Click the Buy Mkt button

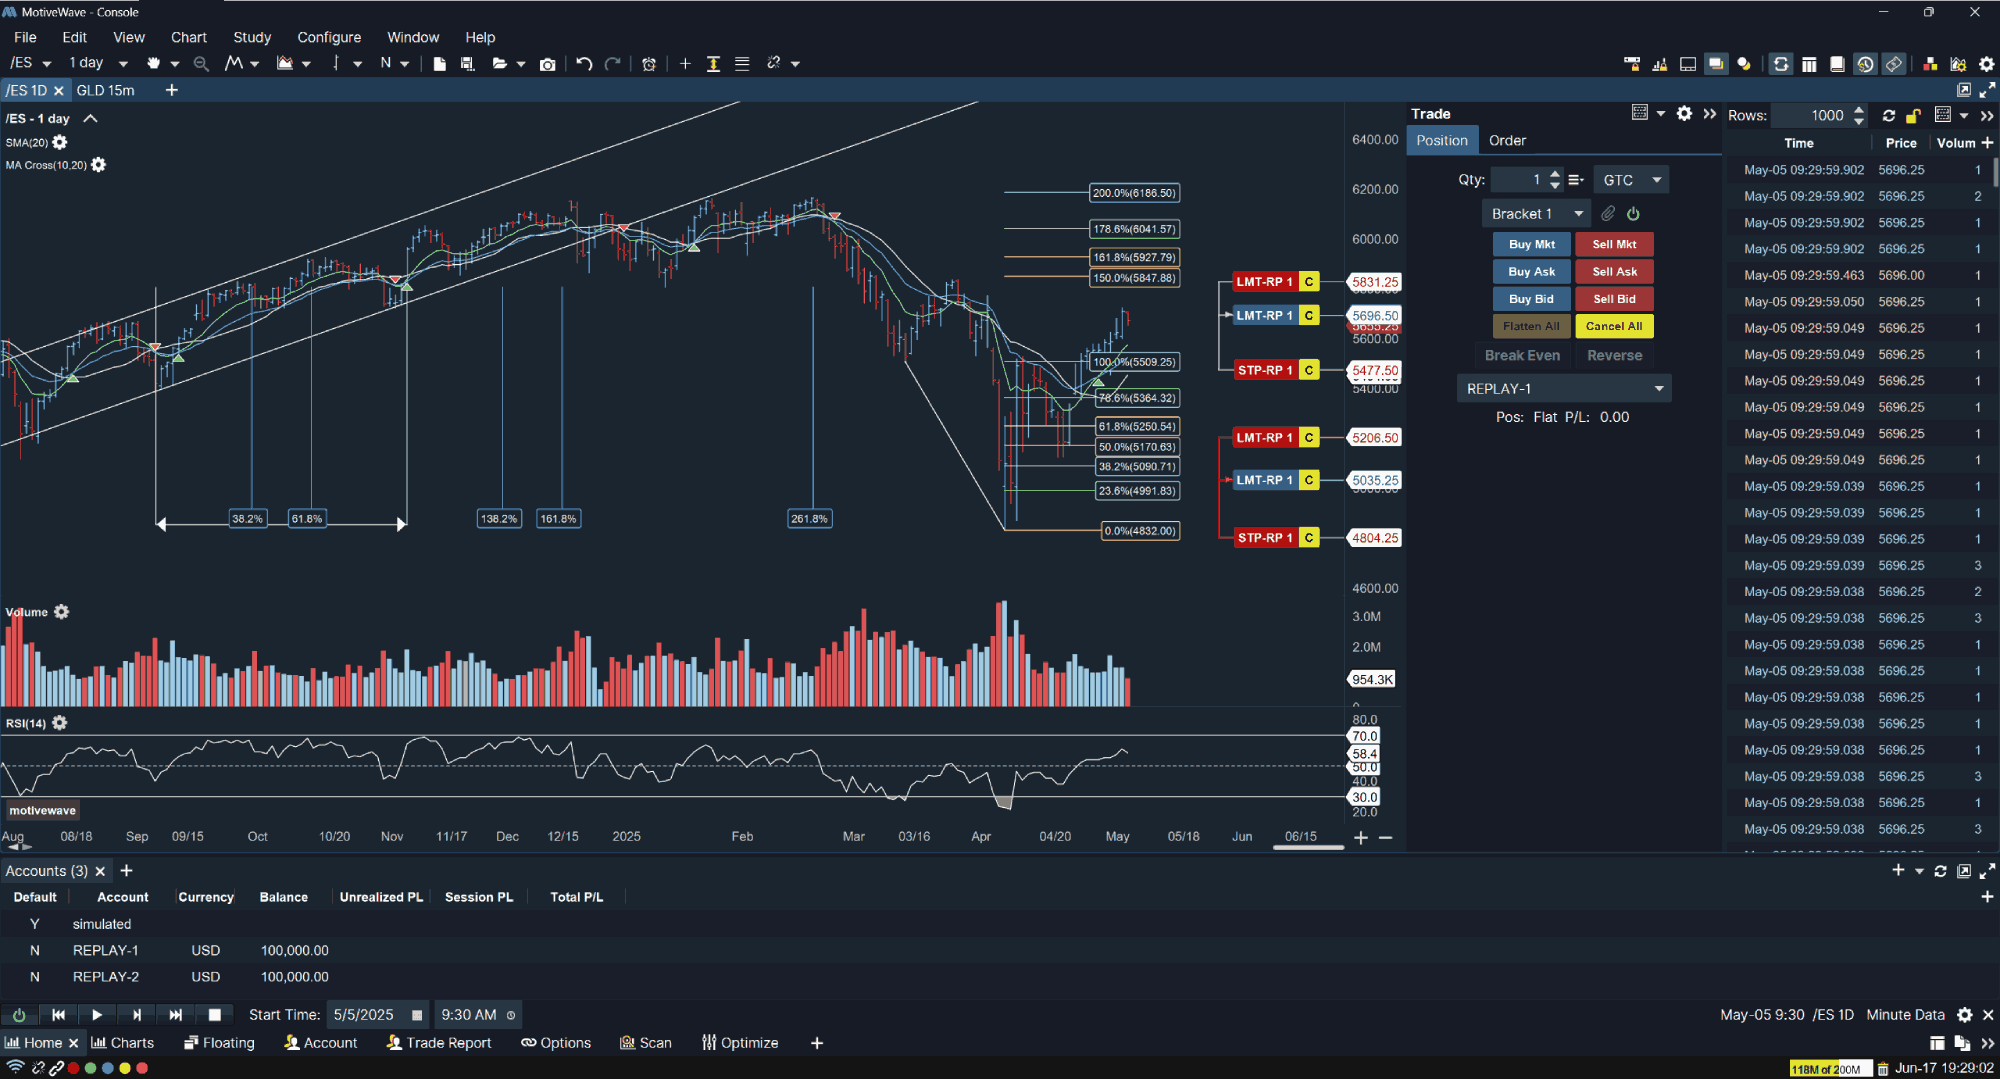coord(1531,243)
